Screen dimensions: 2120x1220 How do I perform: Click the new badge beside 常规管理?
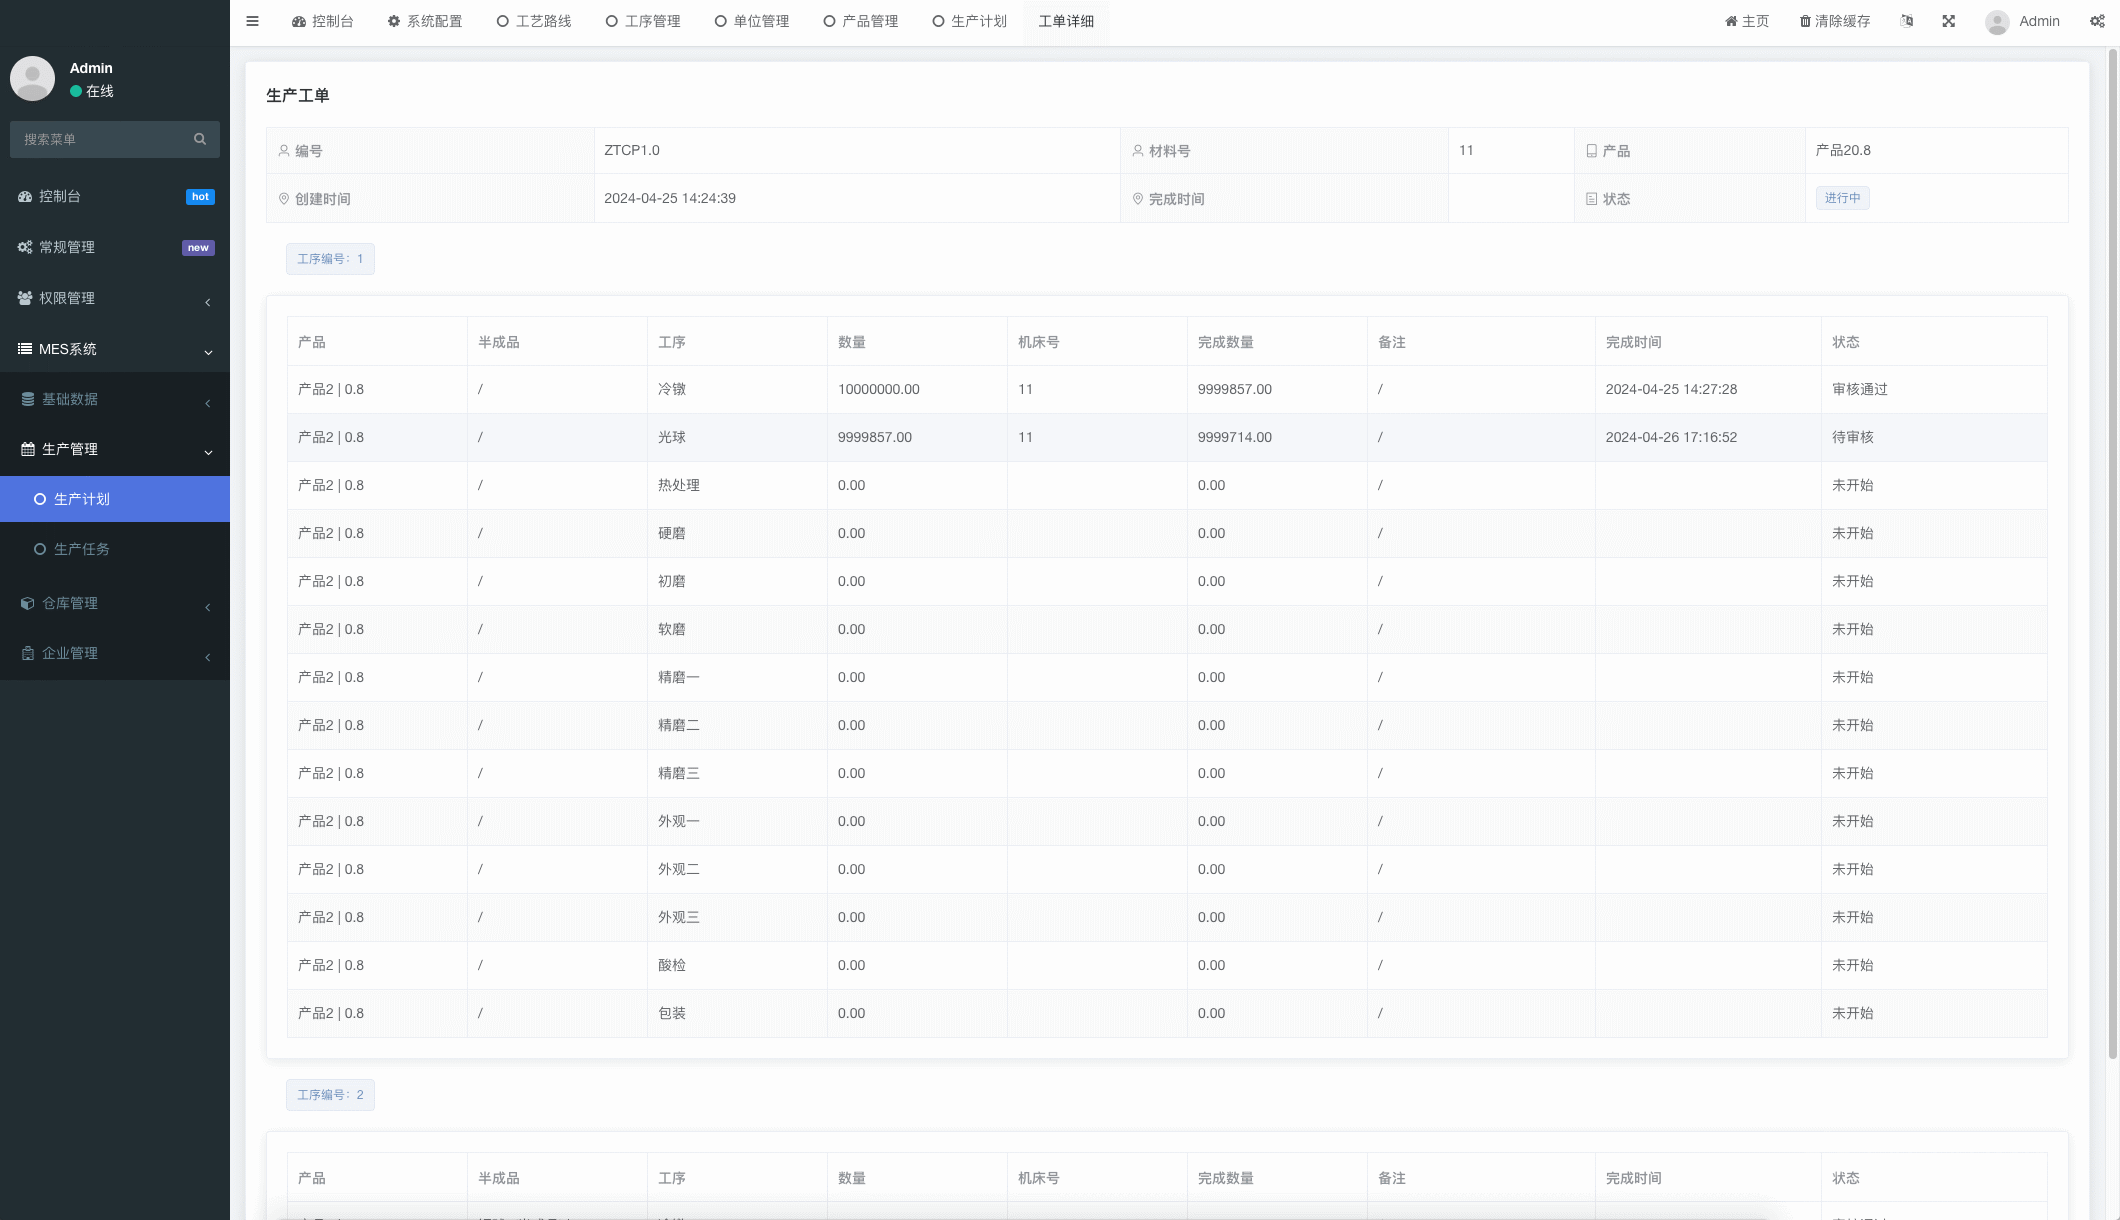[x=198, y=248]
